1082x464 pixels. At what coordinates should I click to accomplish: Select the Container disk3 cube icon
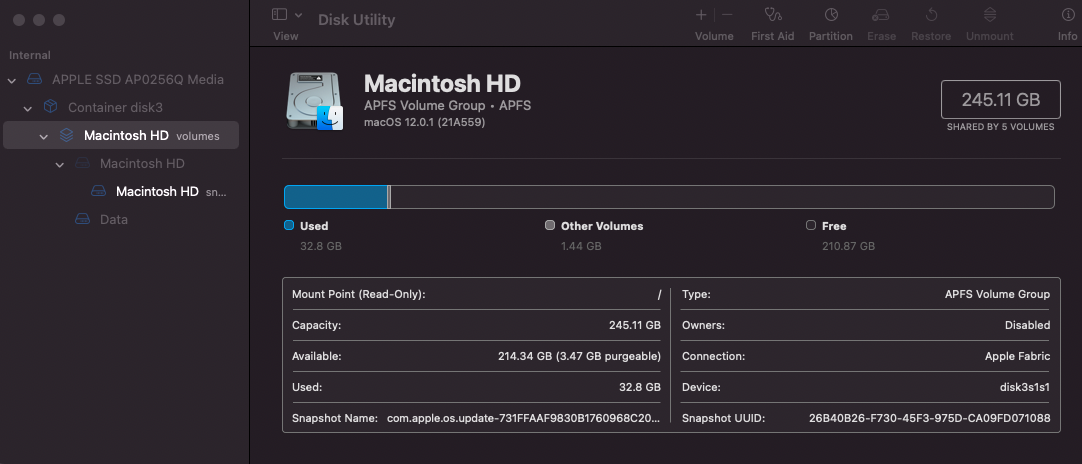click(x=50, y=107)
